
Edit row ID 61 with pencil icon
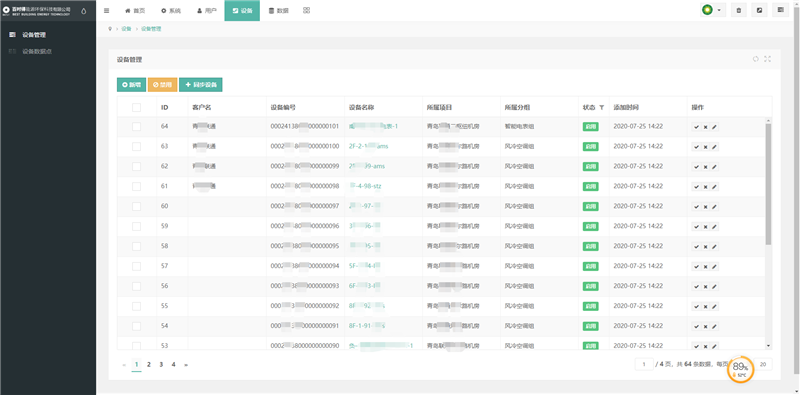(714, 187)
